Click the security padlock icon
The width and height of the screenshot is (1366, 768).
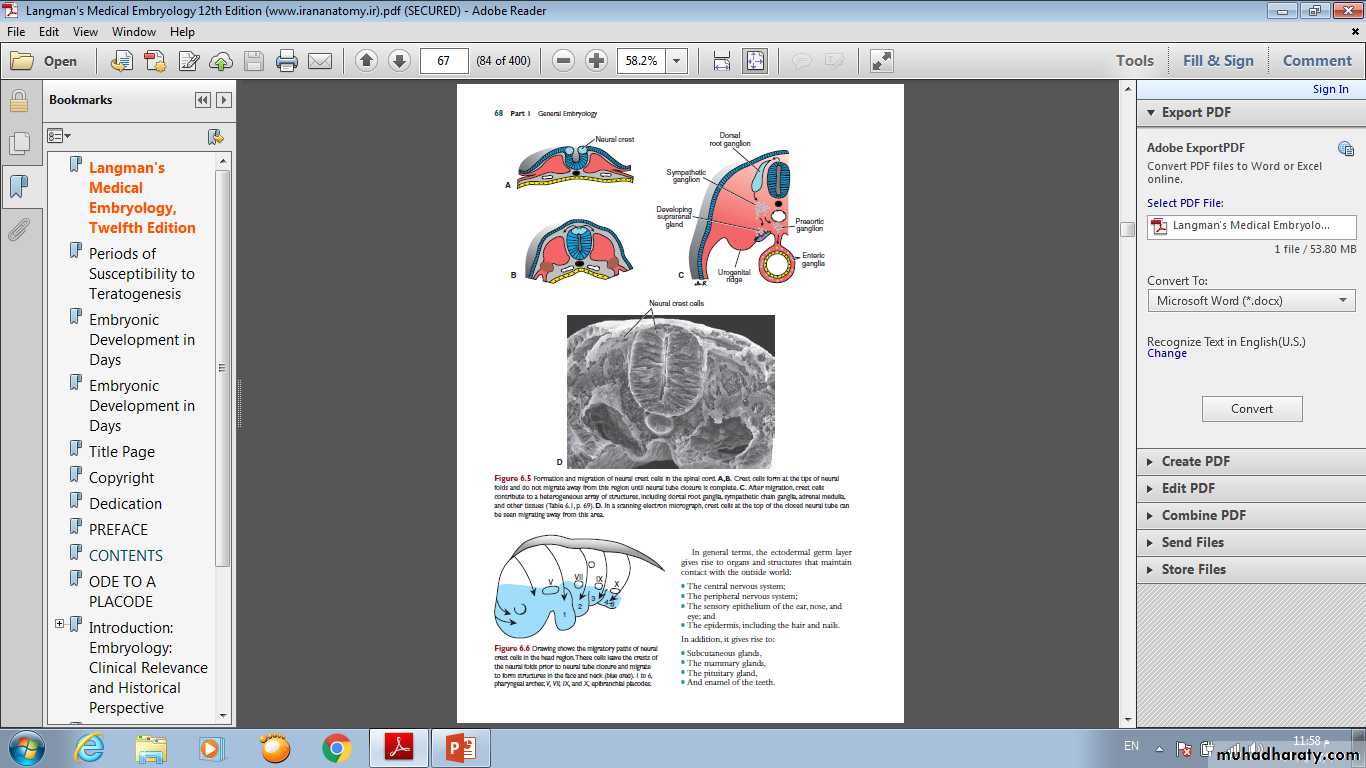(x=18, y=101)
